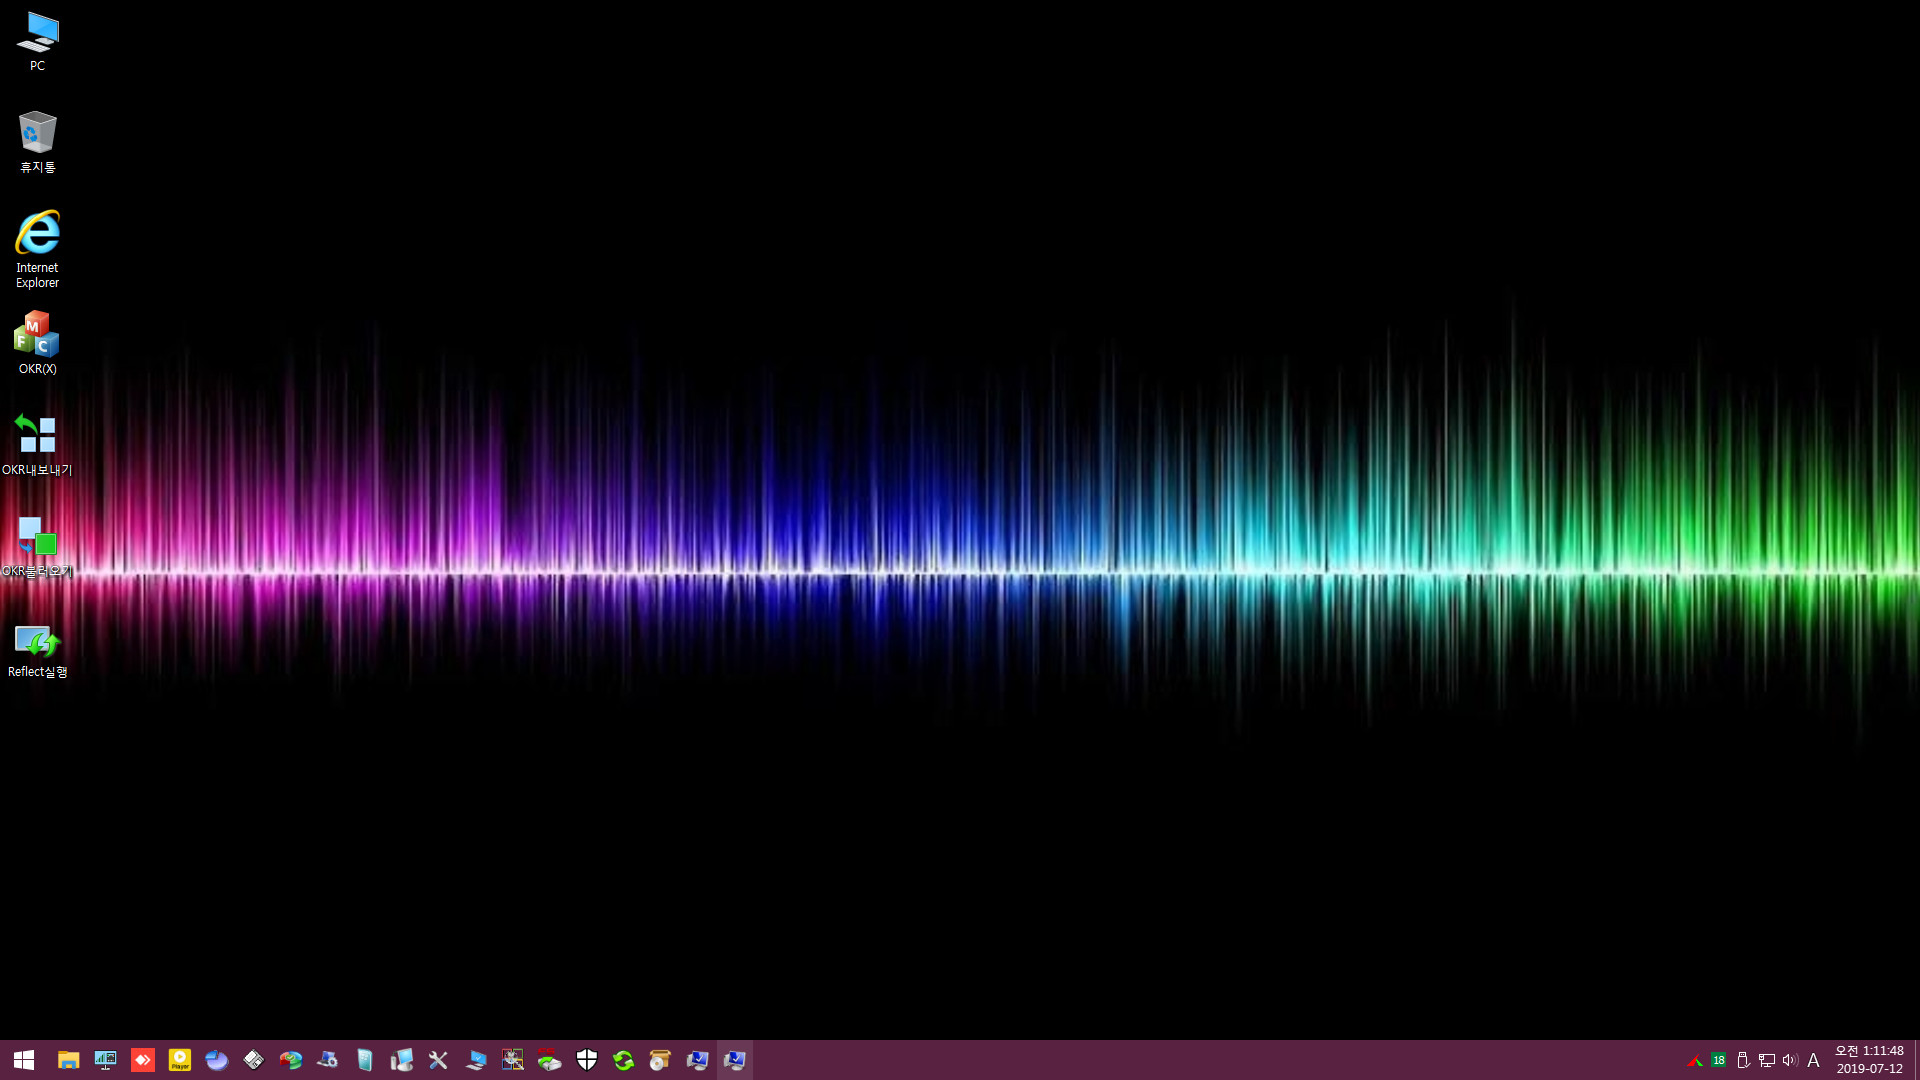Select the 휴지통 recycle bin icon

pyautogui.click(x=37, y=142)
